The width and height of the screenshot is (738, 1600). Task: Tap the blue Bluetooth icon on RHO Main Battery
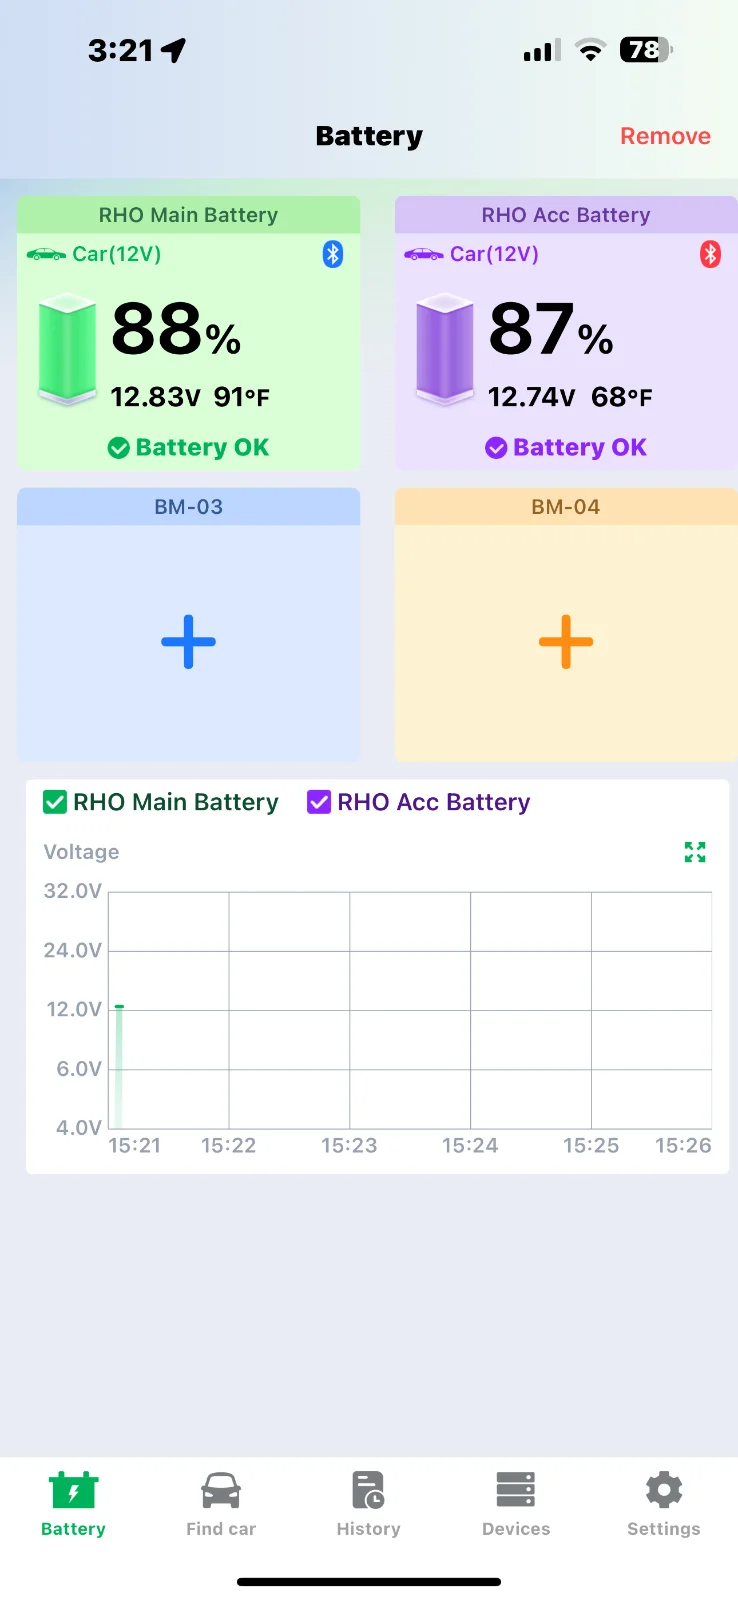333,254
